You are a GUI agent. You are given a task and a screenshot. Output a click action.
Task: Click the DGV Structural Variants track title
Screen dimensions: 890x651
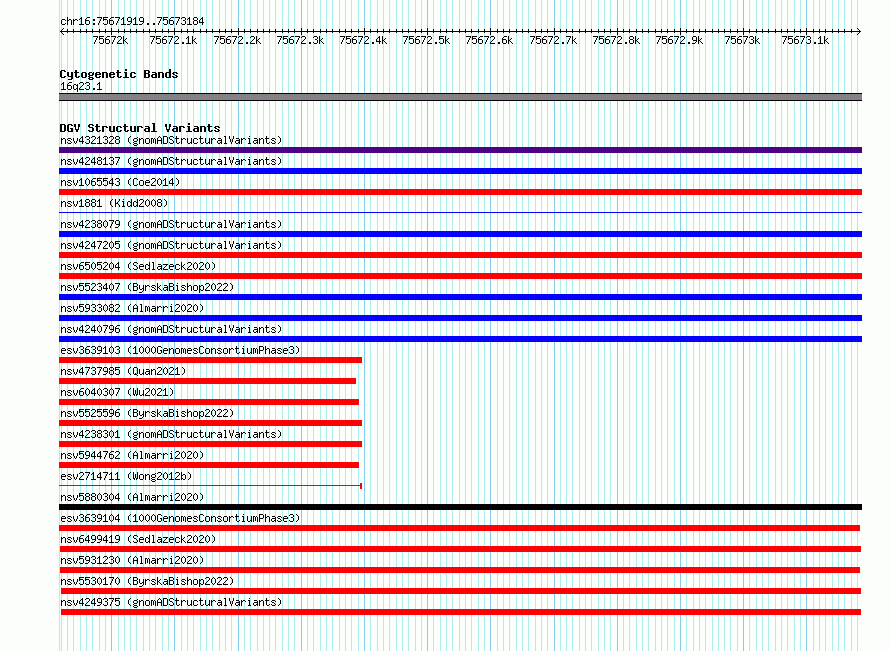point(140,128)
